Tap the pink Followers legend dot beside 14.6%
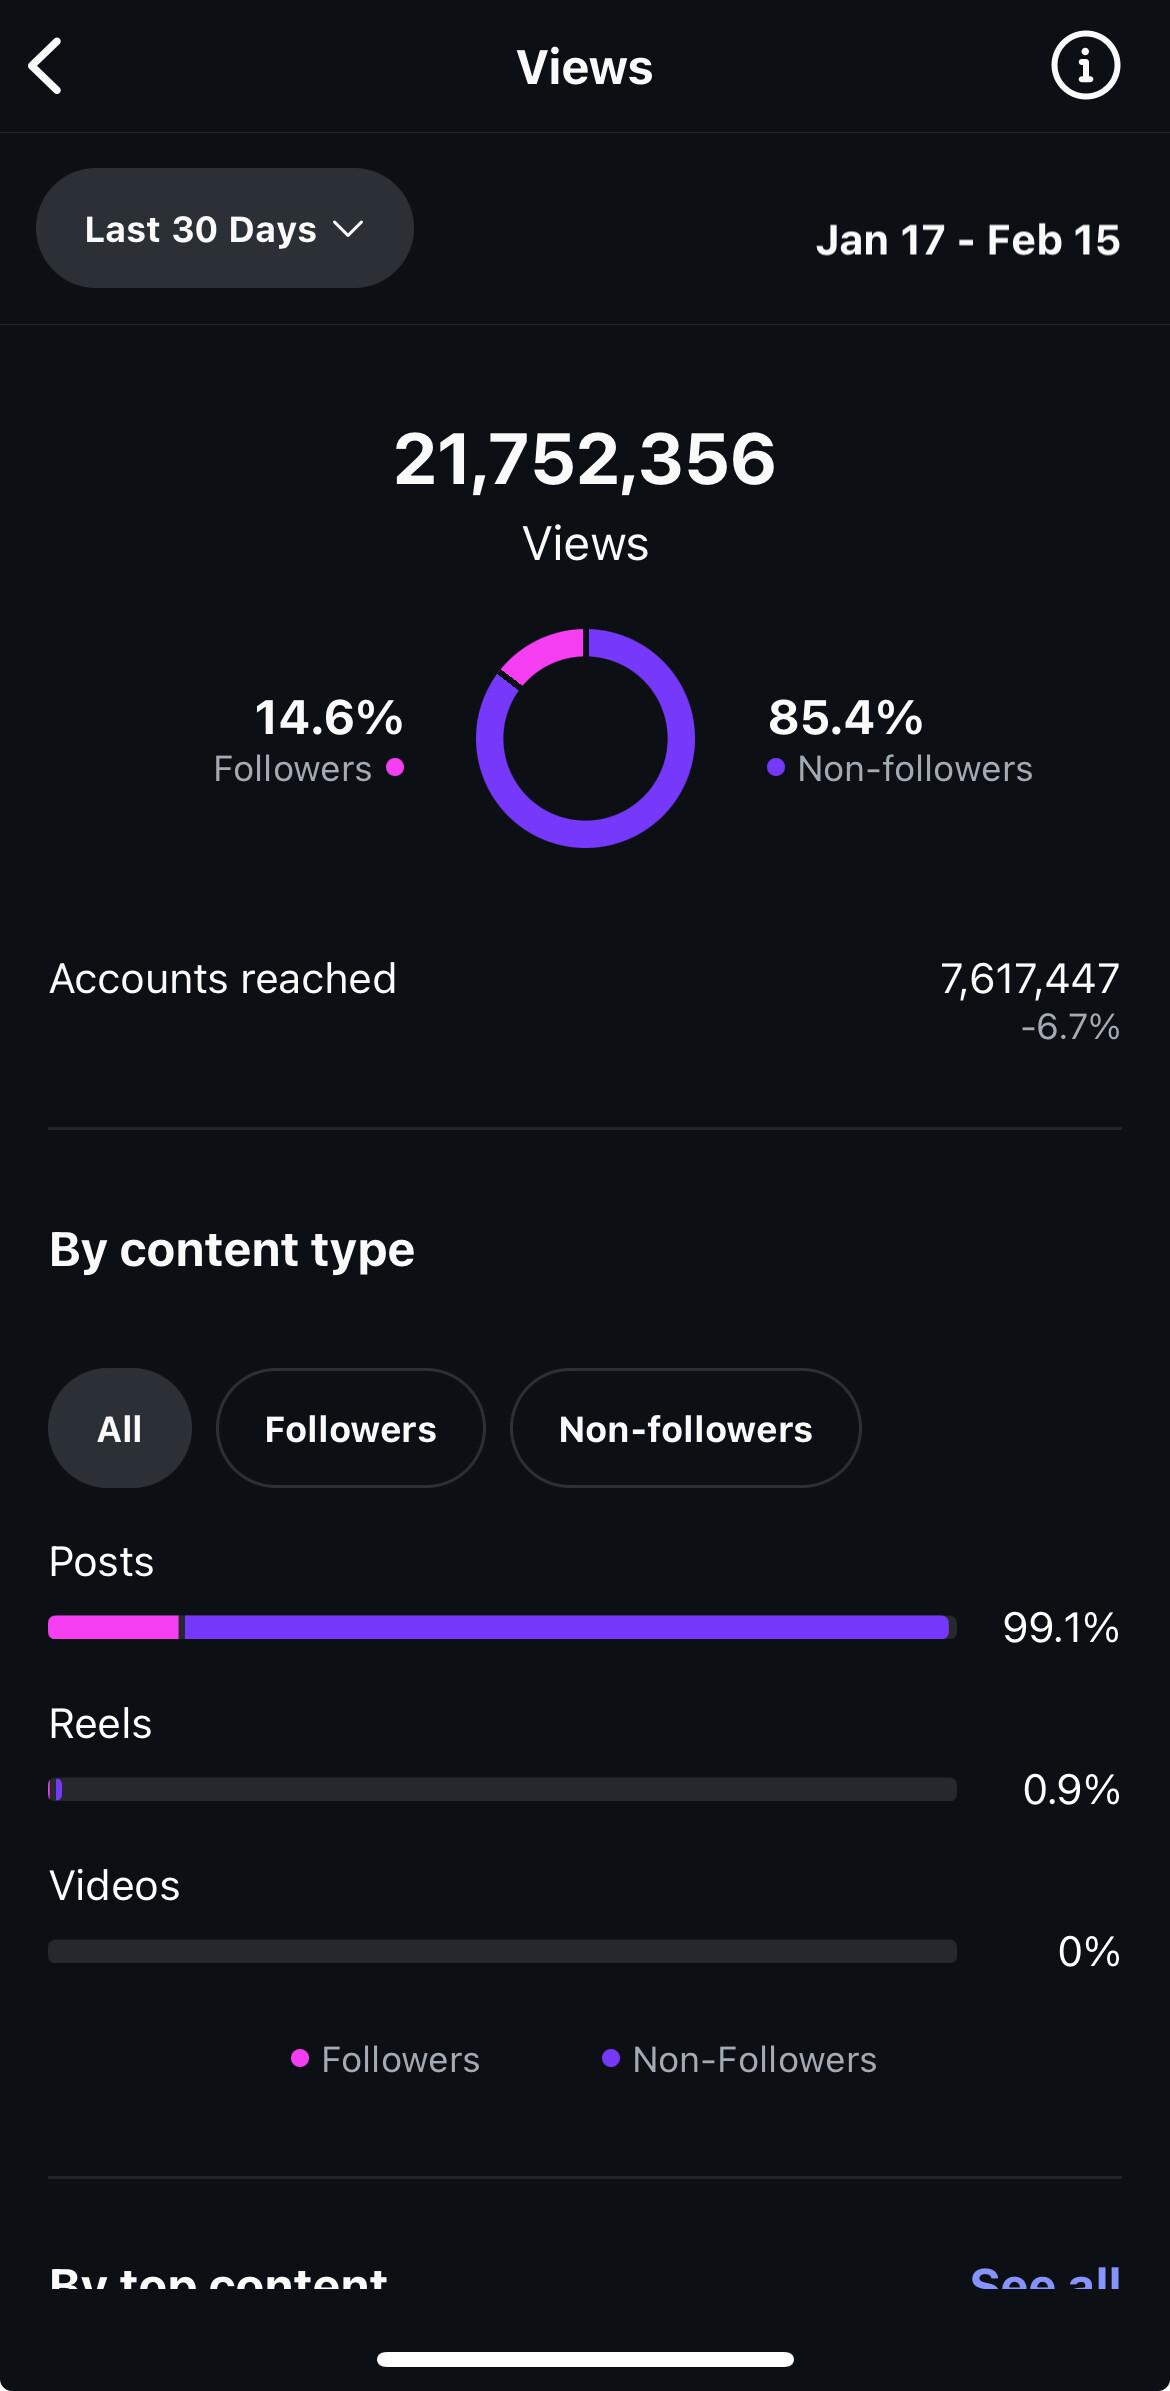1170x2391 pixels. point(395,767)
